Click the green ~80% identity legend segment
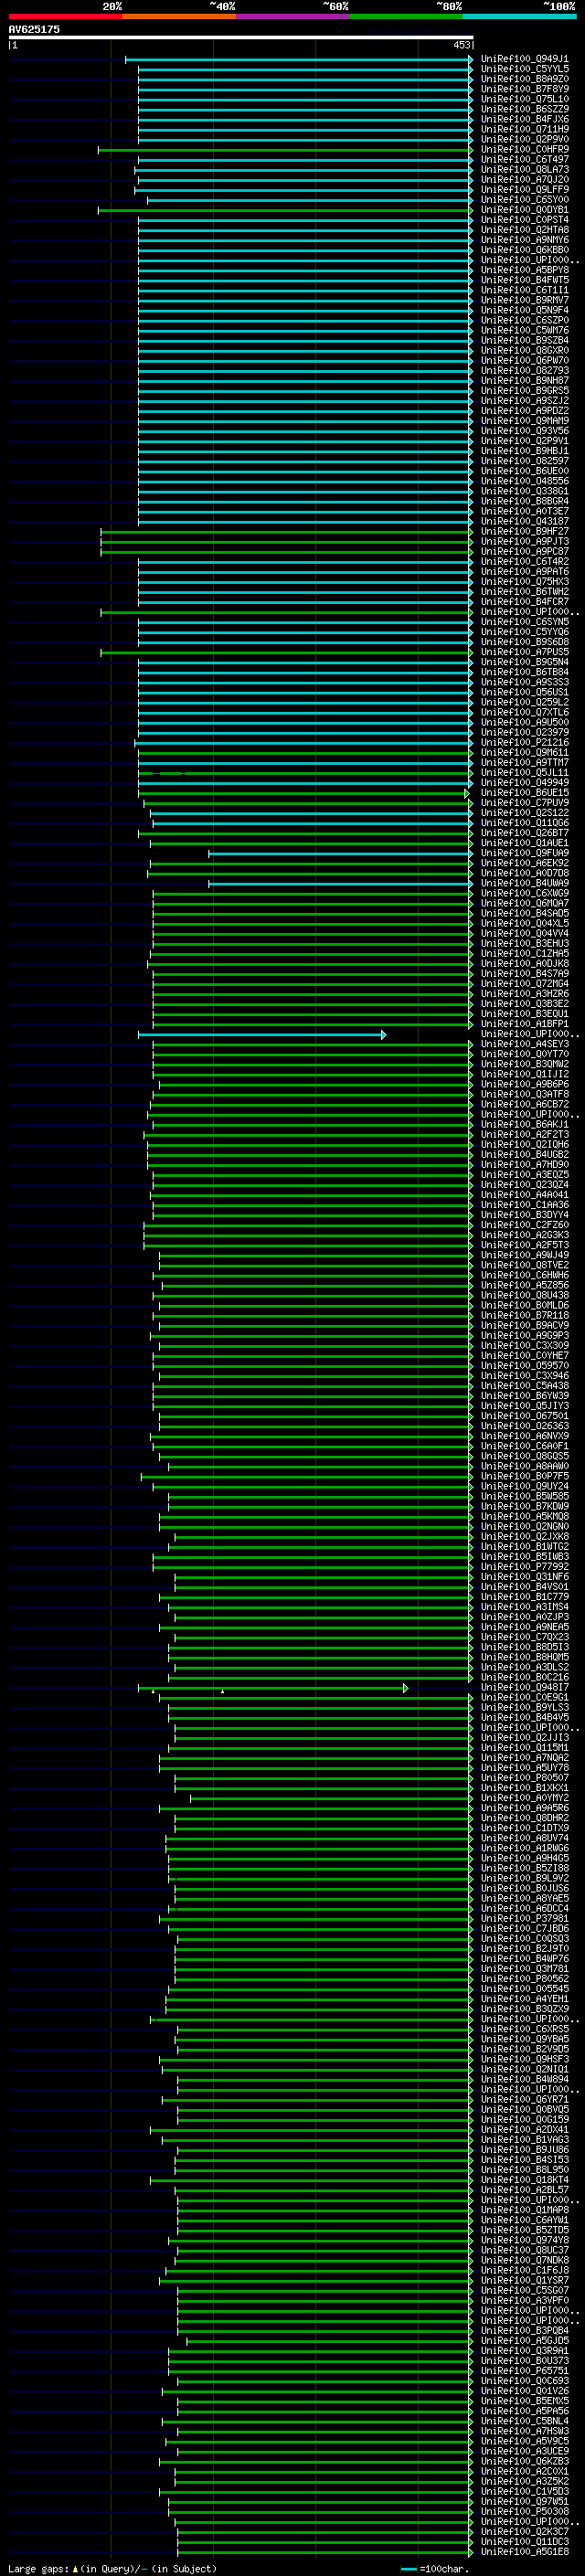585x2576 pixels. pyautogui.click(x=405, y=16)
